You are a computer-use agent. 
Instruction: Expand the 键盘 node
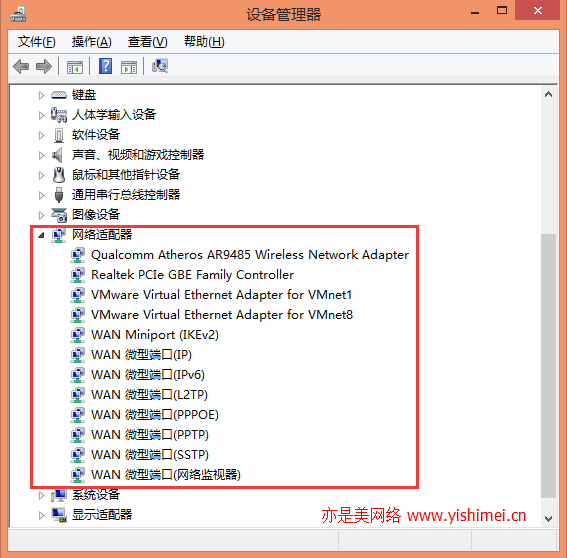tap(41, 95)
